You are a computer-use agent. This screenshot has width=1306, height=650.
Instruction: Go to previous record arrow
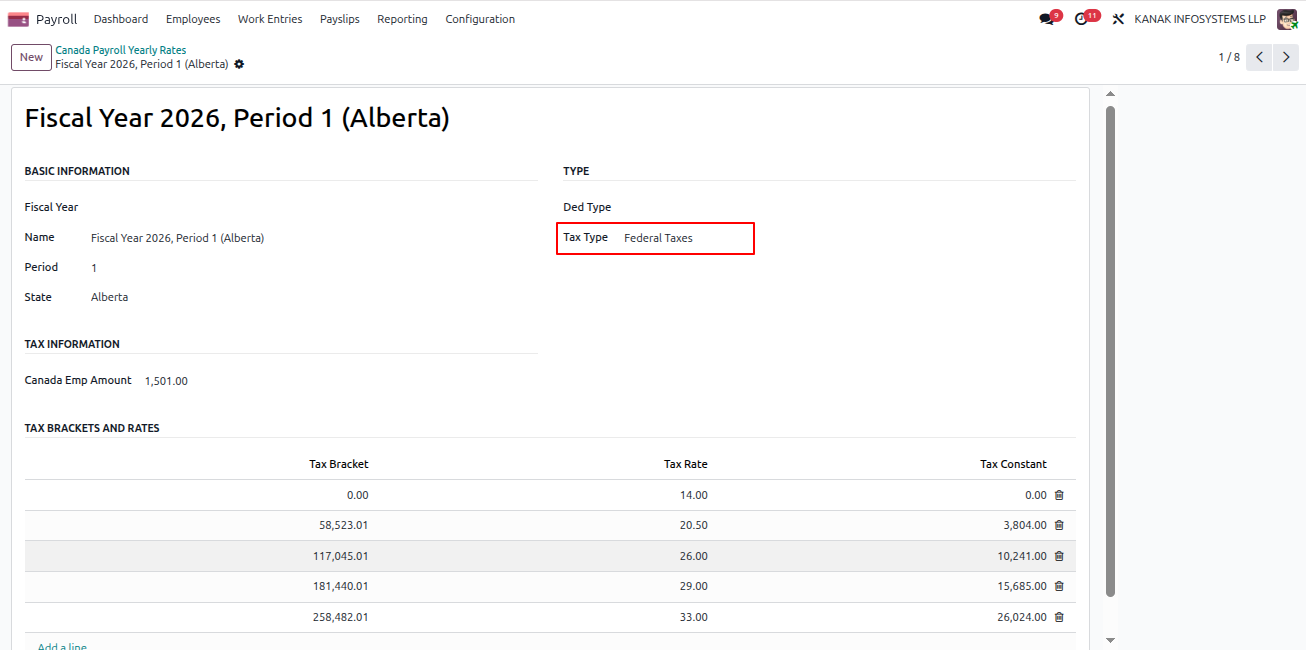(x=1260, y=57)
